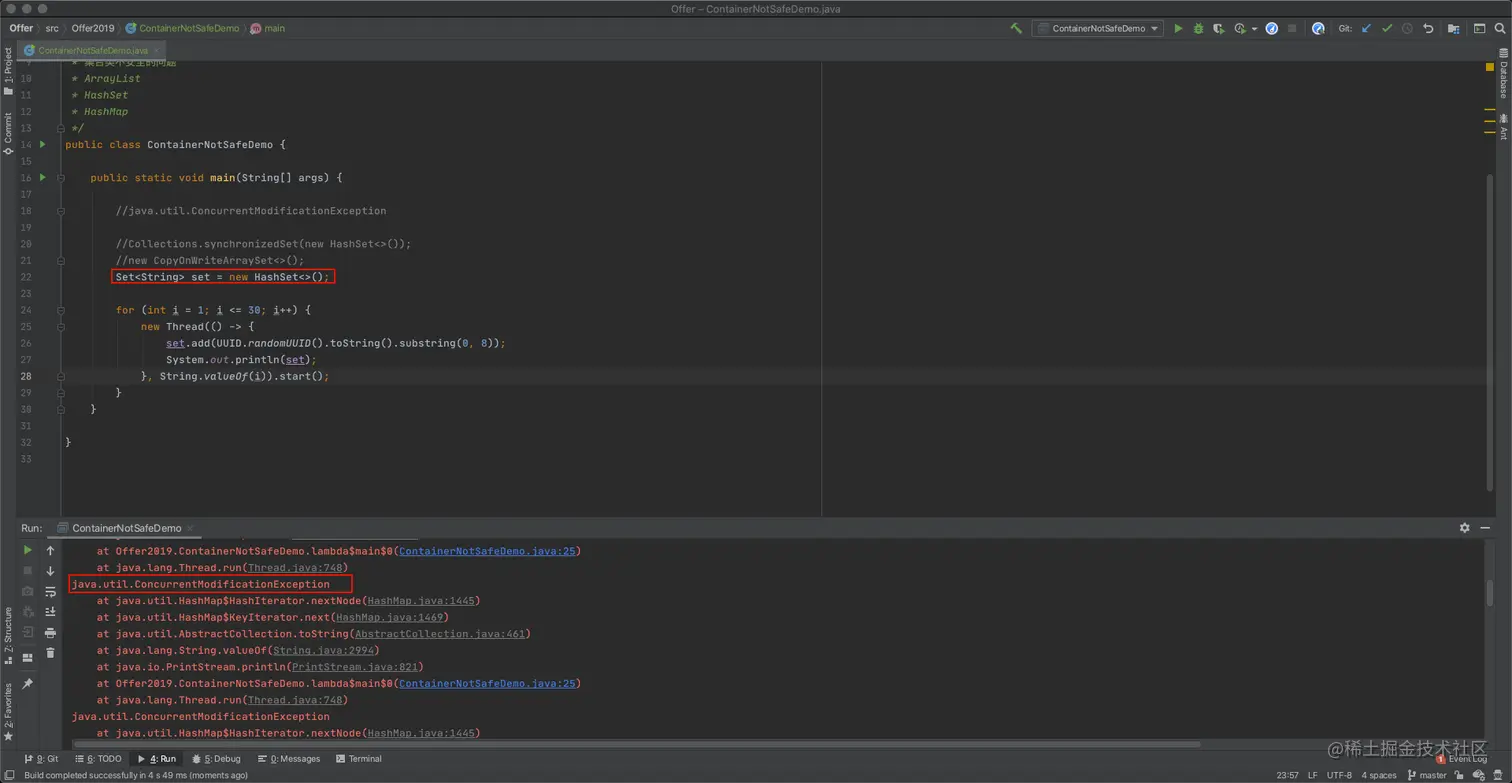Go down the stack trace with down arrow
The width and height of the screenshot is (1512, 783).
tap(50, 571)
